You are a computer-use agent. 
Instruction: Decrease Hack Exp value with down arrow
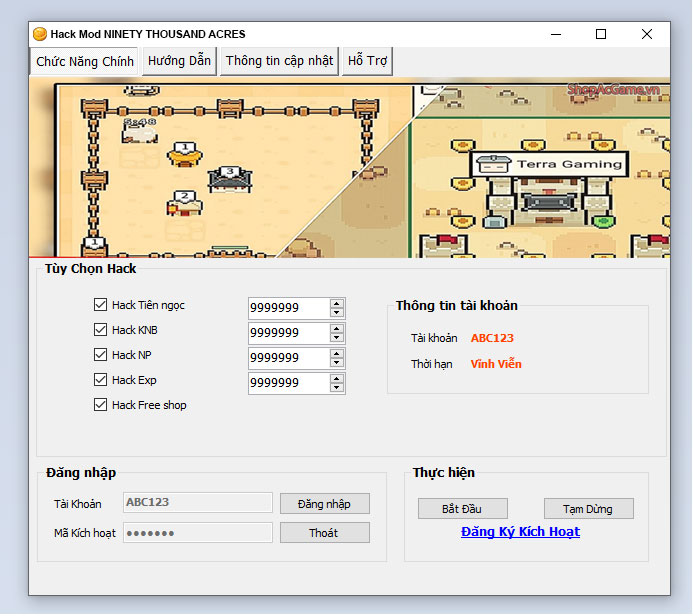[337, 388]
